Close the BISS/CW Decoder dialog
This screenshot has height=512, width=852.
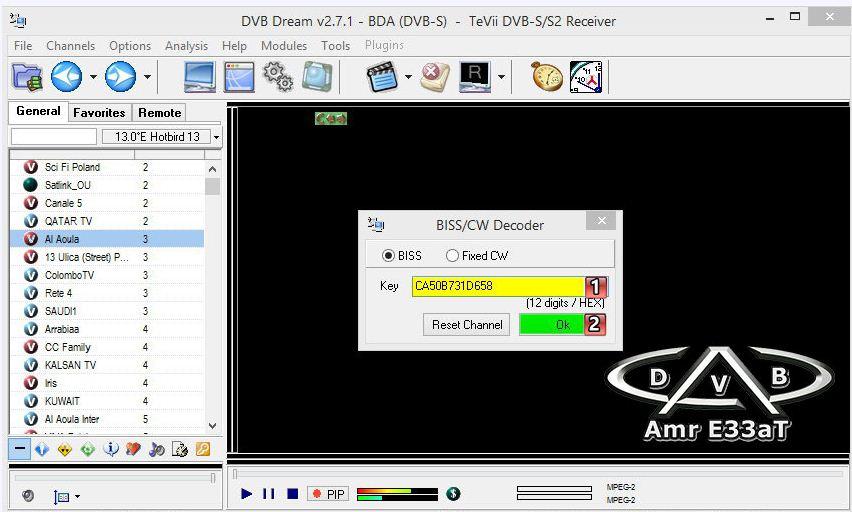coord(601,221)
